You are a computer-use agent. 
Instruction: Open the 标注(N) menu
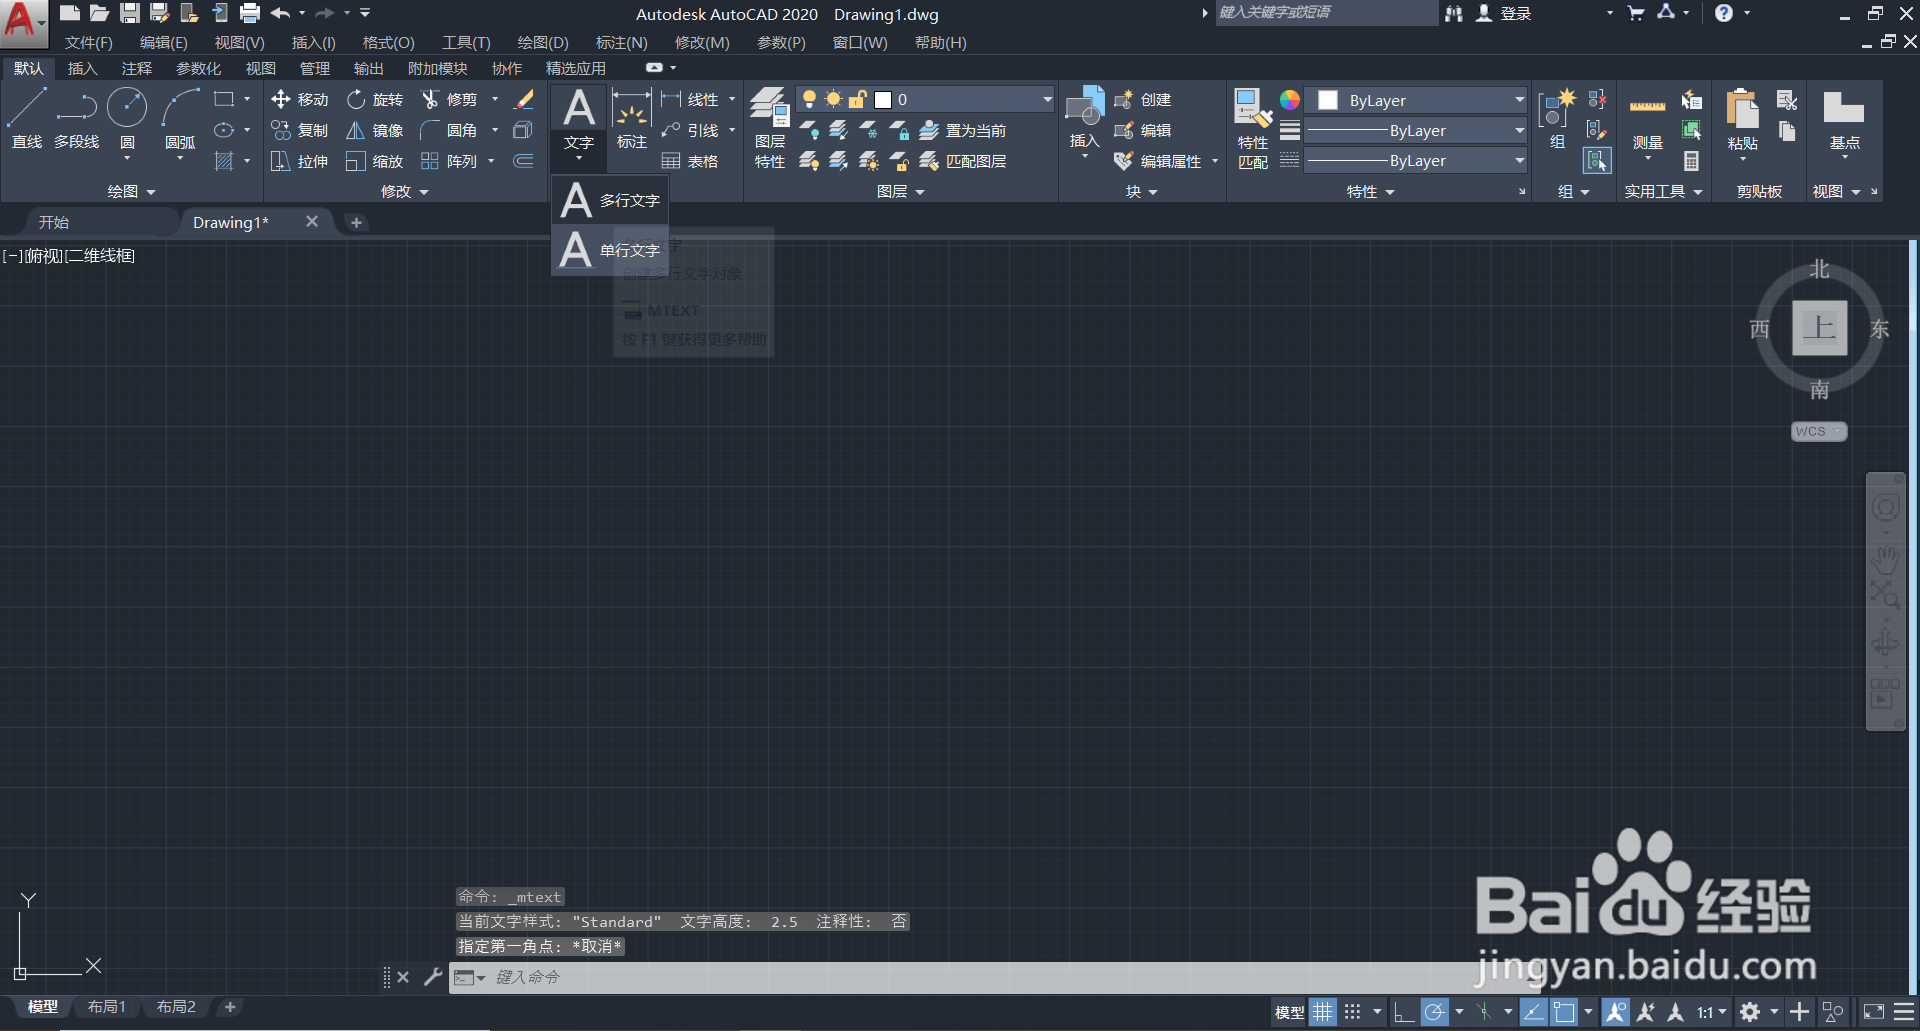621,42
